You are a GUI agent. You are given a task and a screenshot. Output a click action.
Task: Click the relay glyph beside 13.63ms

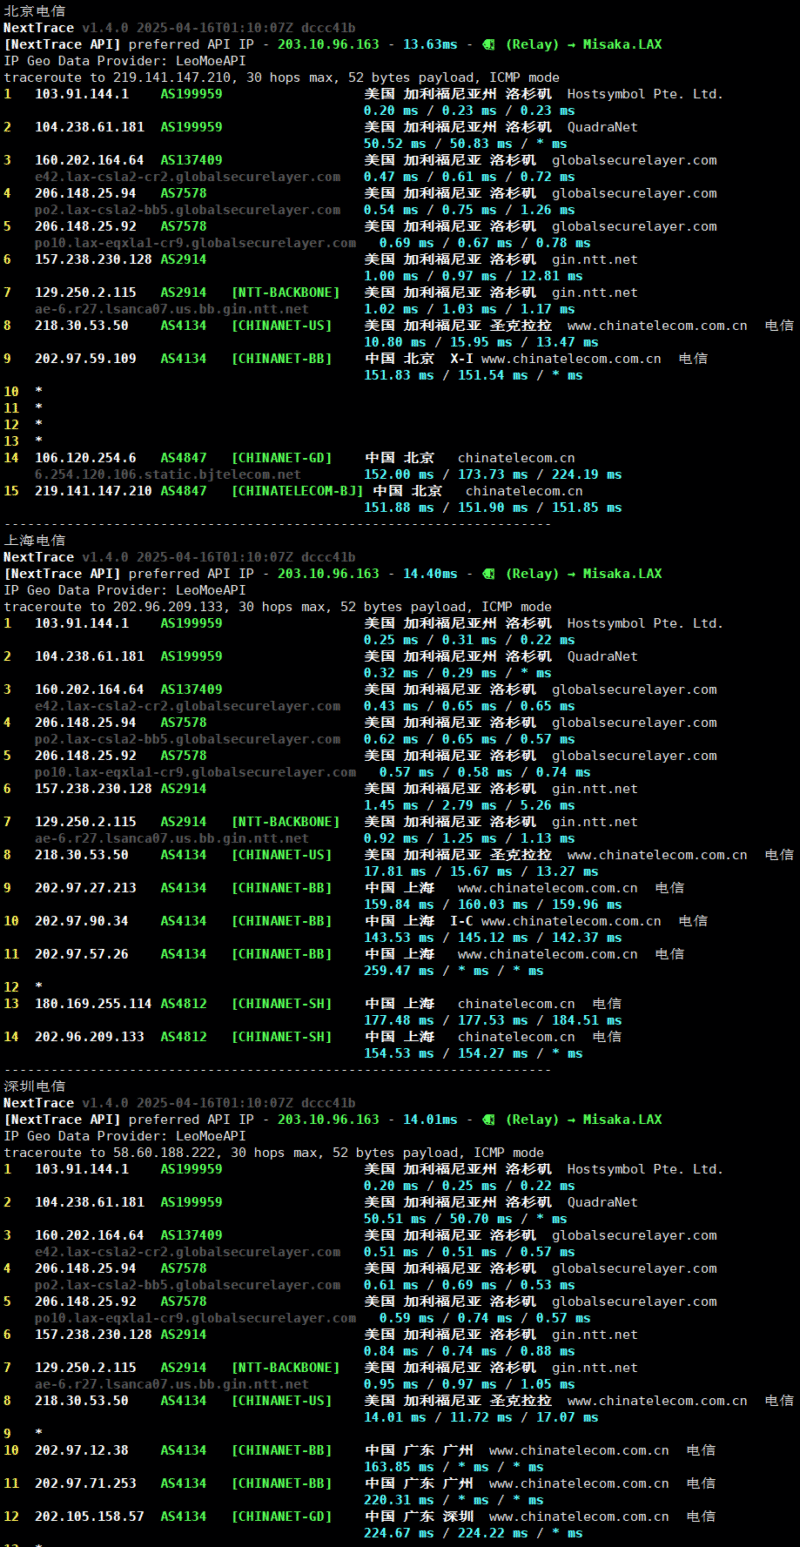point(488,44)
